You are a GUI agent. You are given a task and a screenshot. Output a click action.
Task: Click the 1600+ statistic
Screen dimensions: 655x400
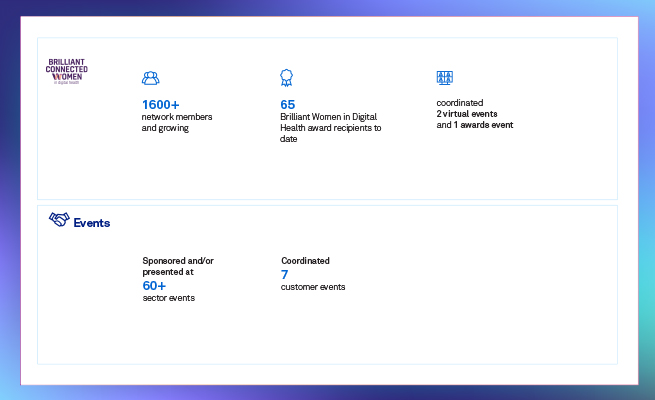(160, 104)
